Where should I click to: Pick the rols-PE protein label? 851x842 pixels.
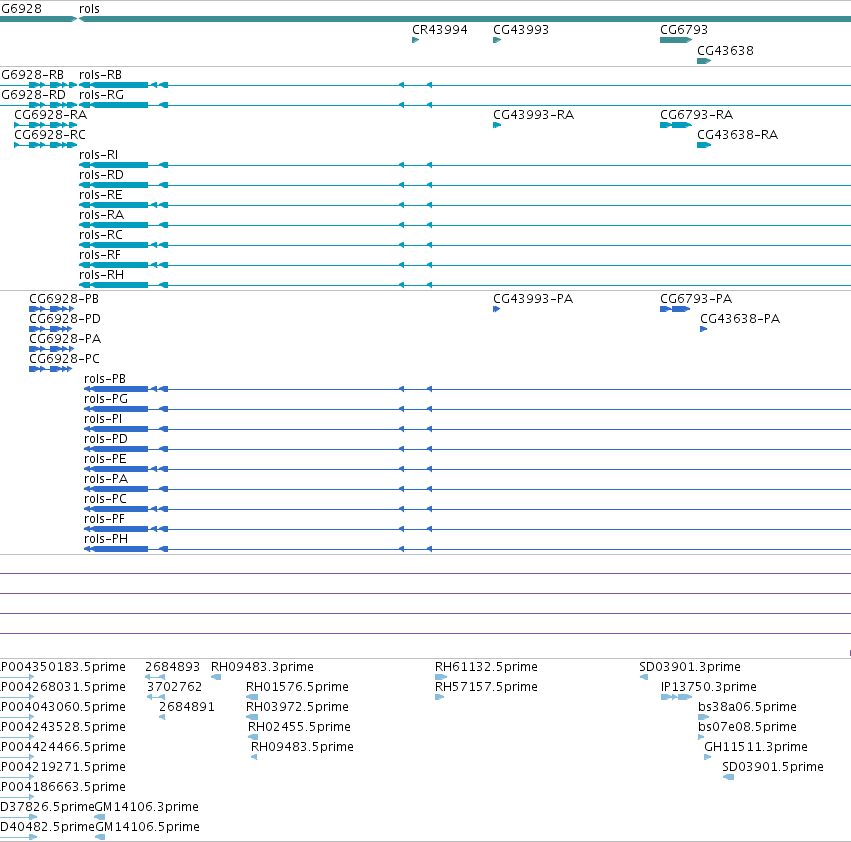105,460
